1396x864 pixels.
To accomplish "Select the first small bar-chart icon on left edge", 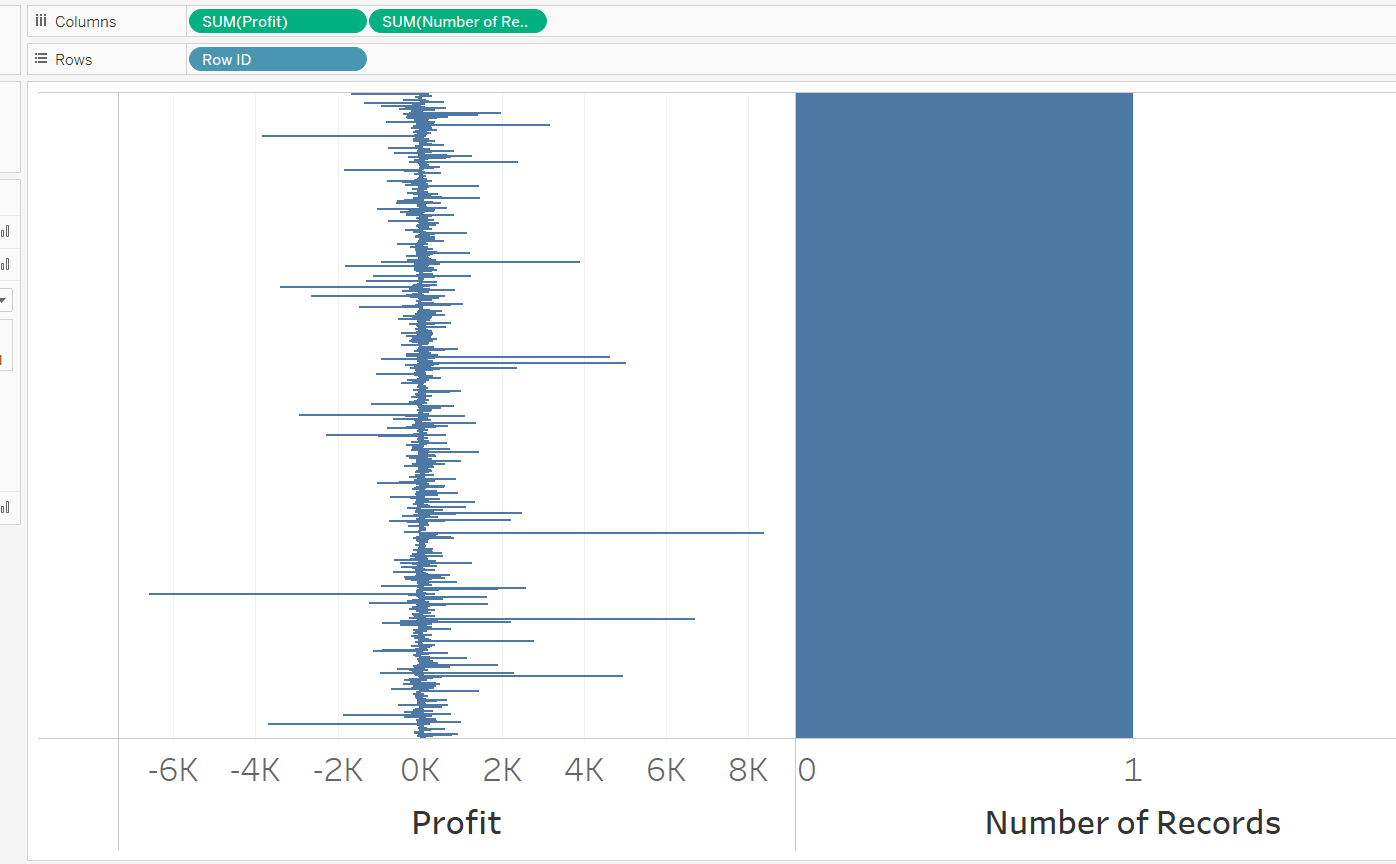I will click(x=4, y=230).
